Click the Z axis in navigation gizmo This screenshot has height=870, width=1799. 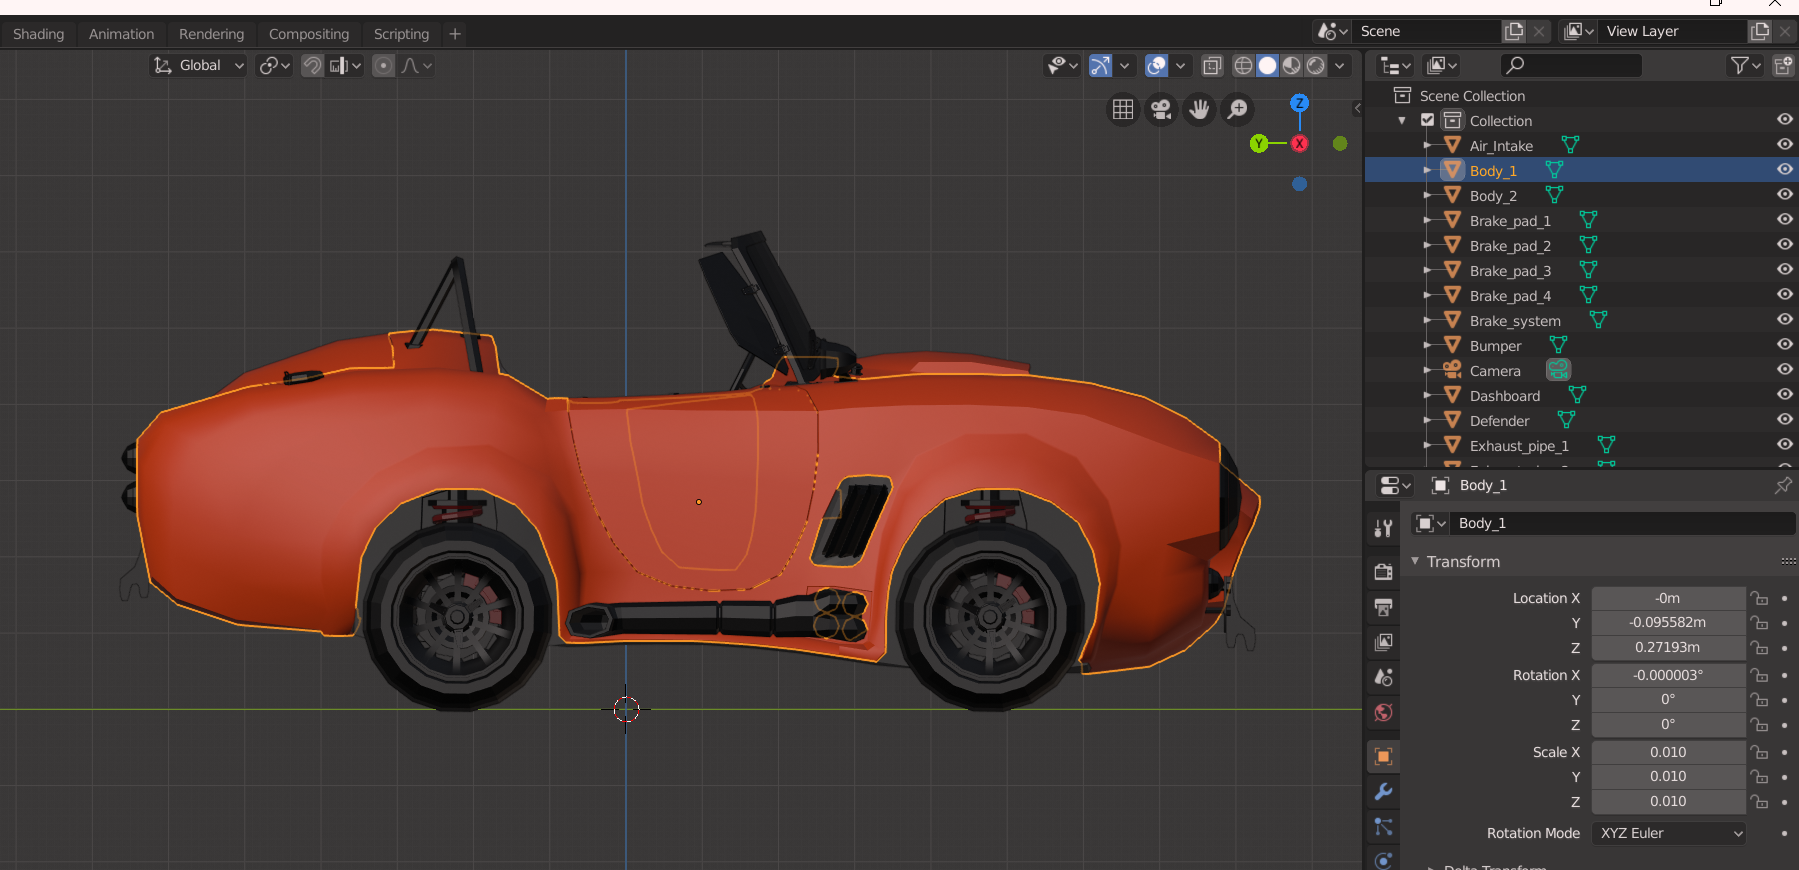(1299, 103)
